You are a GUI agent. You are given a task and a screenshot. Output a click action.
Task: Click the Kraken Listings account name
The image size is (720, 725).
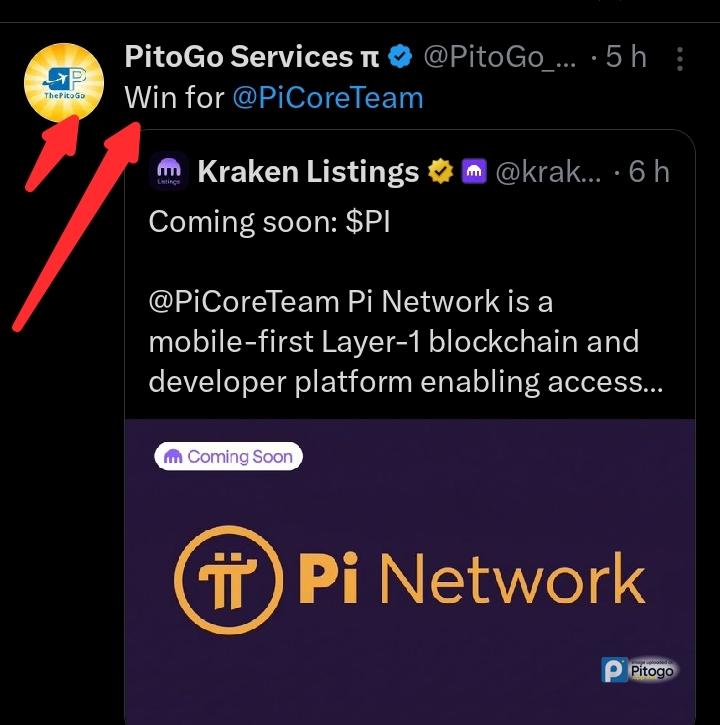pyautogui.click(x=308, y=172)
